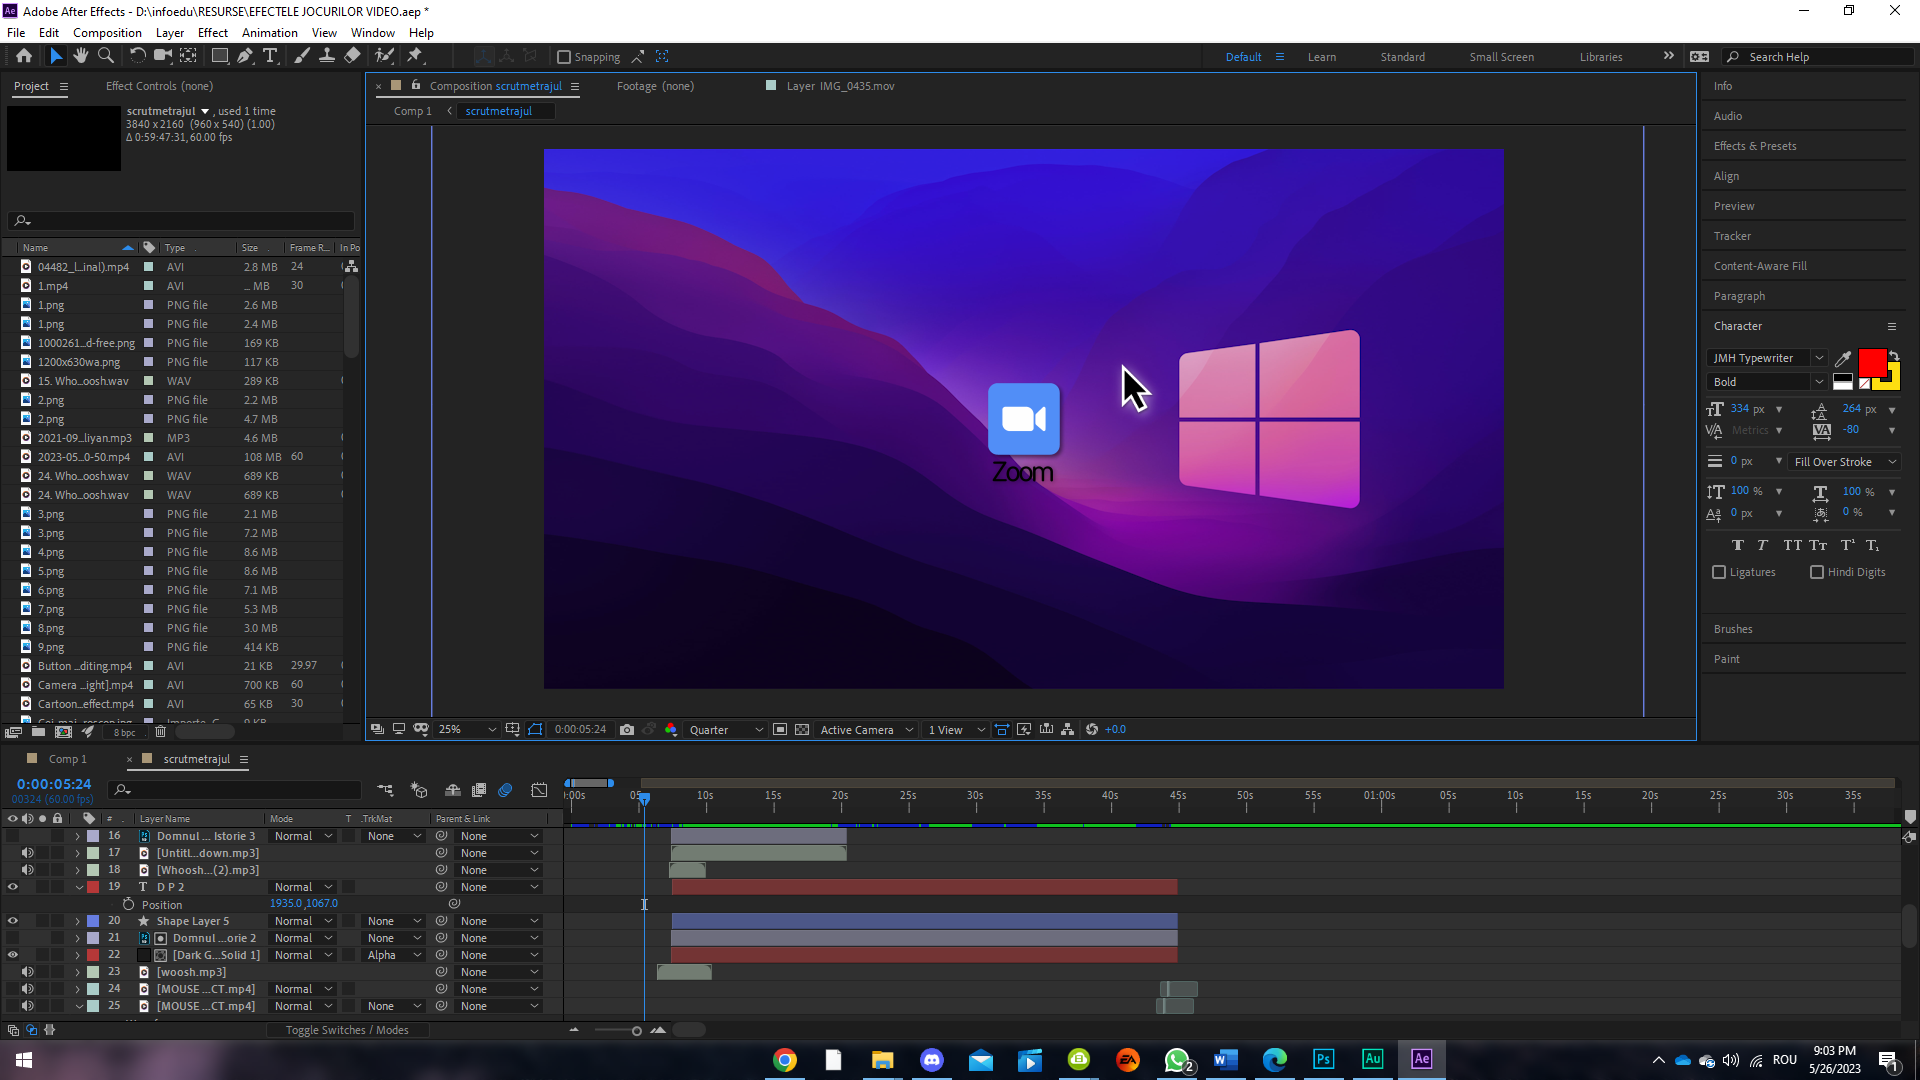
Task: Expand Shape Layer 5 properties
Action: (x=77, y=921)
